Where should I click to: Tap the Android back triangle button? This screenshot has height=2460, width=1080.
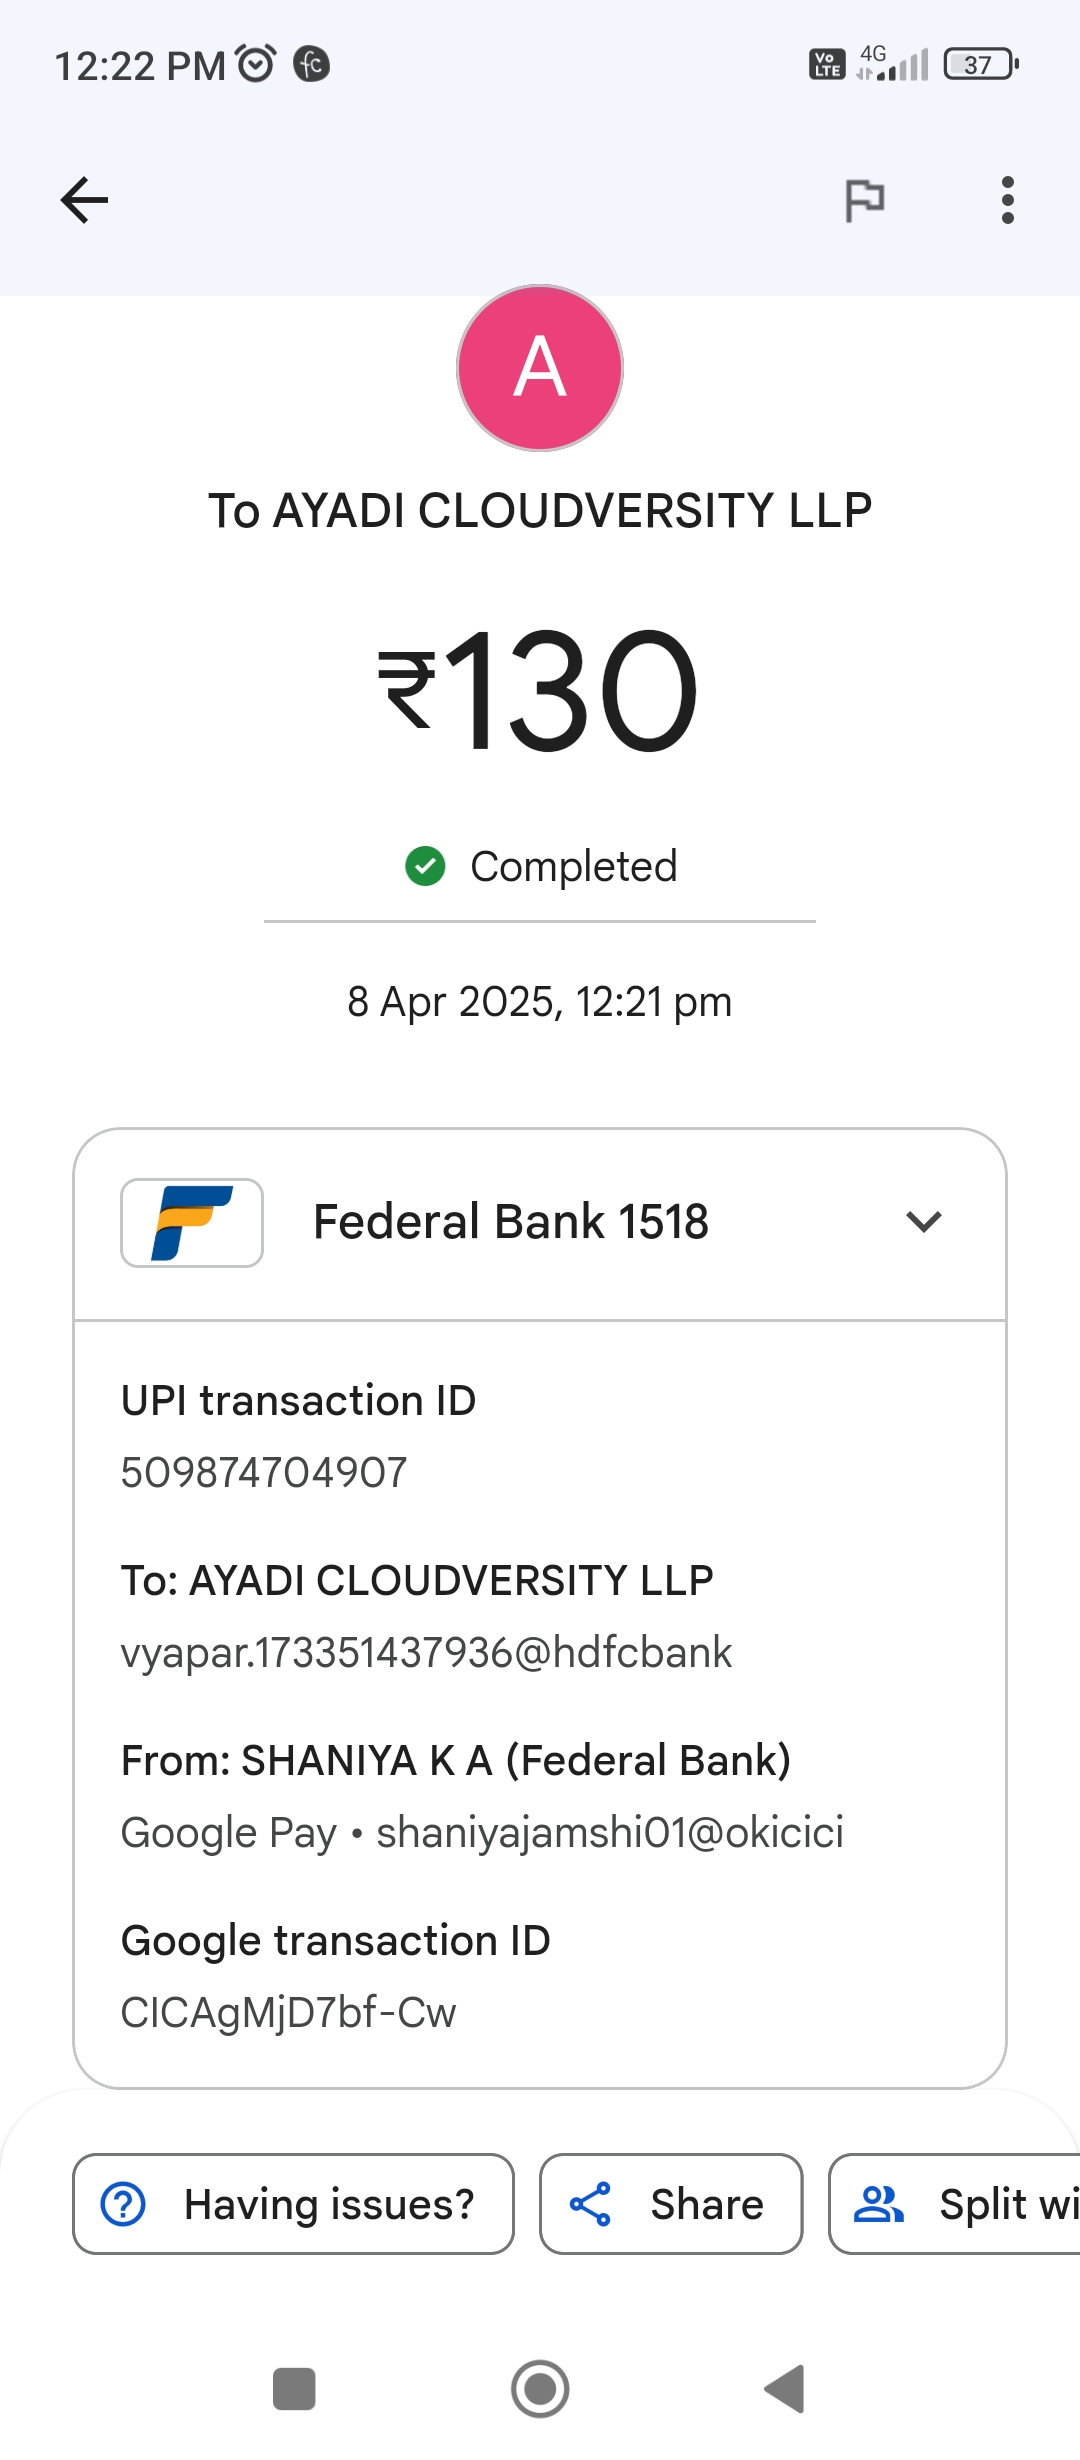pyautogui.click(x=785, y=2389)
